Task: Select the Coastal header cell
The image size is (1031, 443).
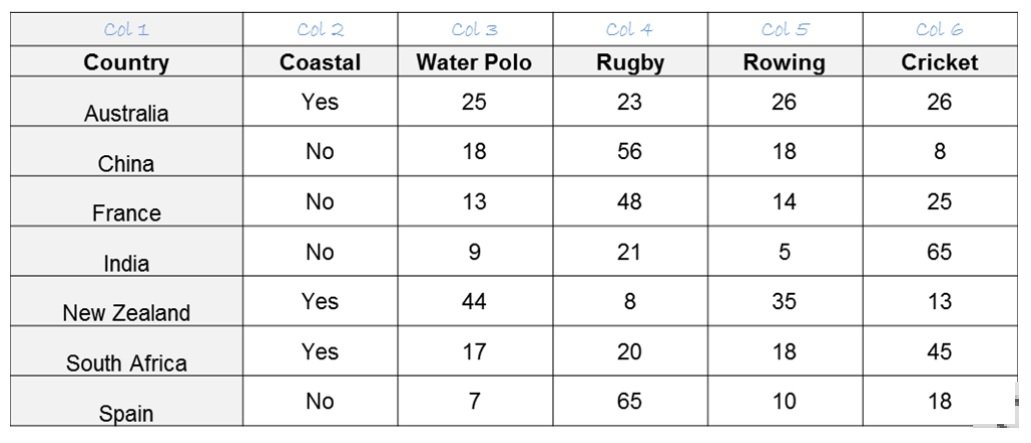Action: click(319, 62)
